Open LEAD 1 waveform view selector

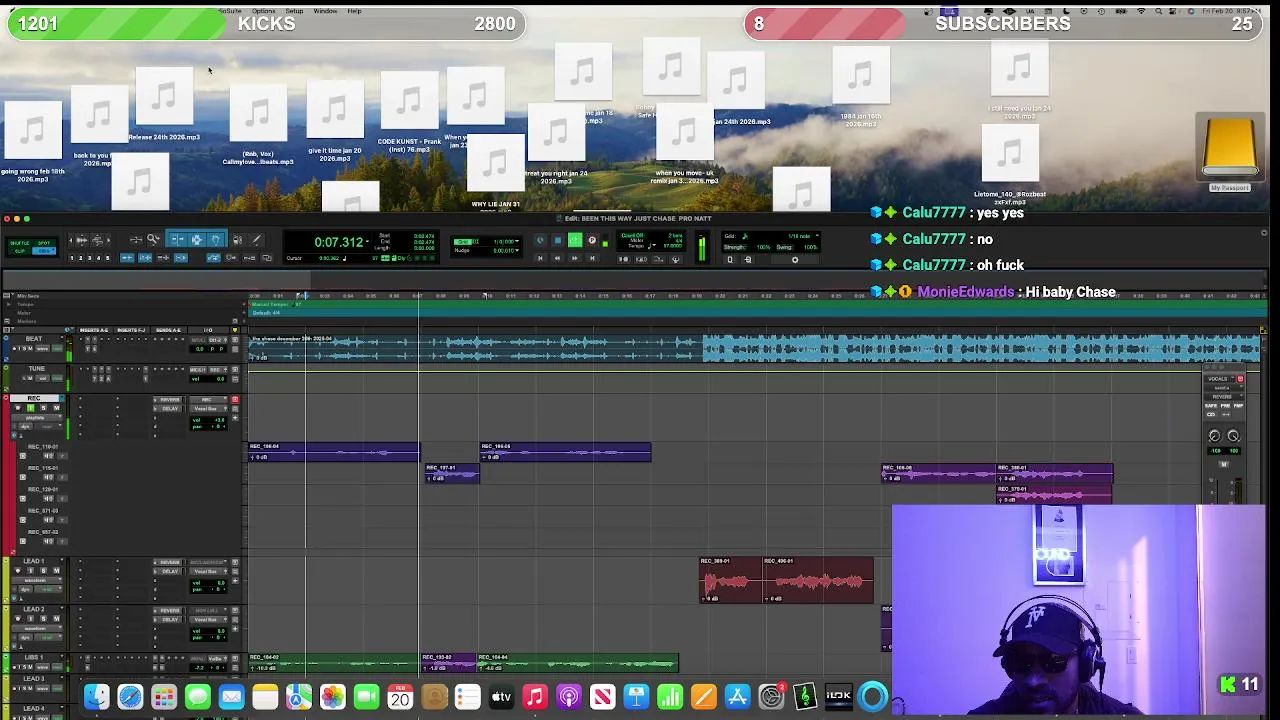click(37, 580)
